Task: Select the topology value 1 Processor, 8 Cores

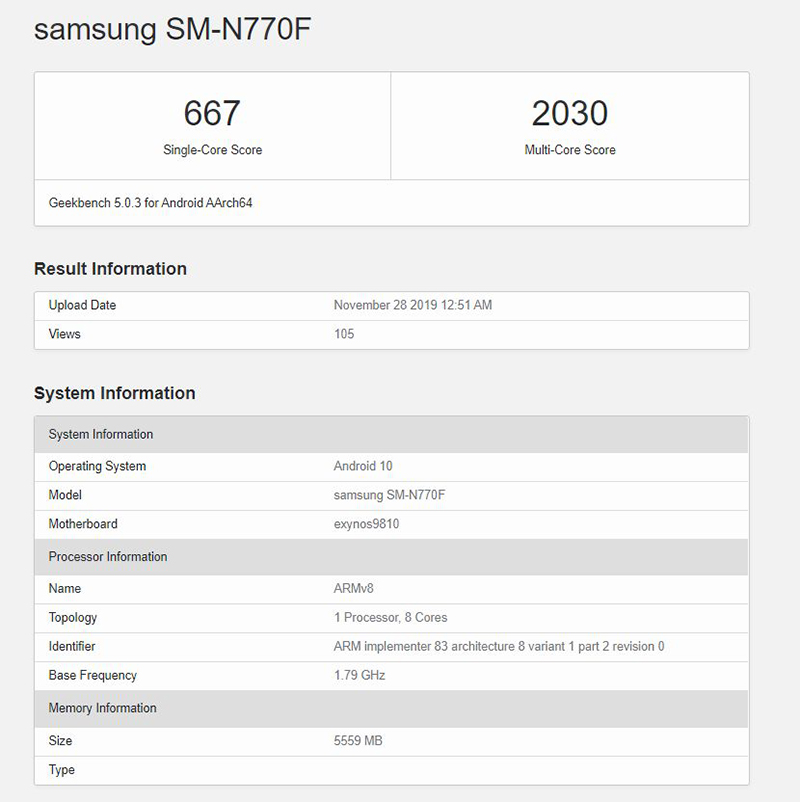Action: click(x=391, y=618)
